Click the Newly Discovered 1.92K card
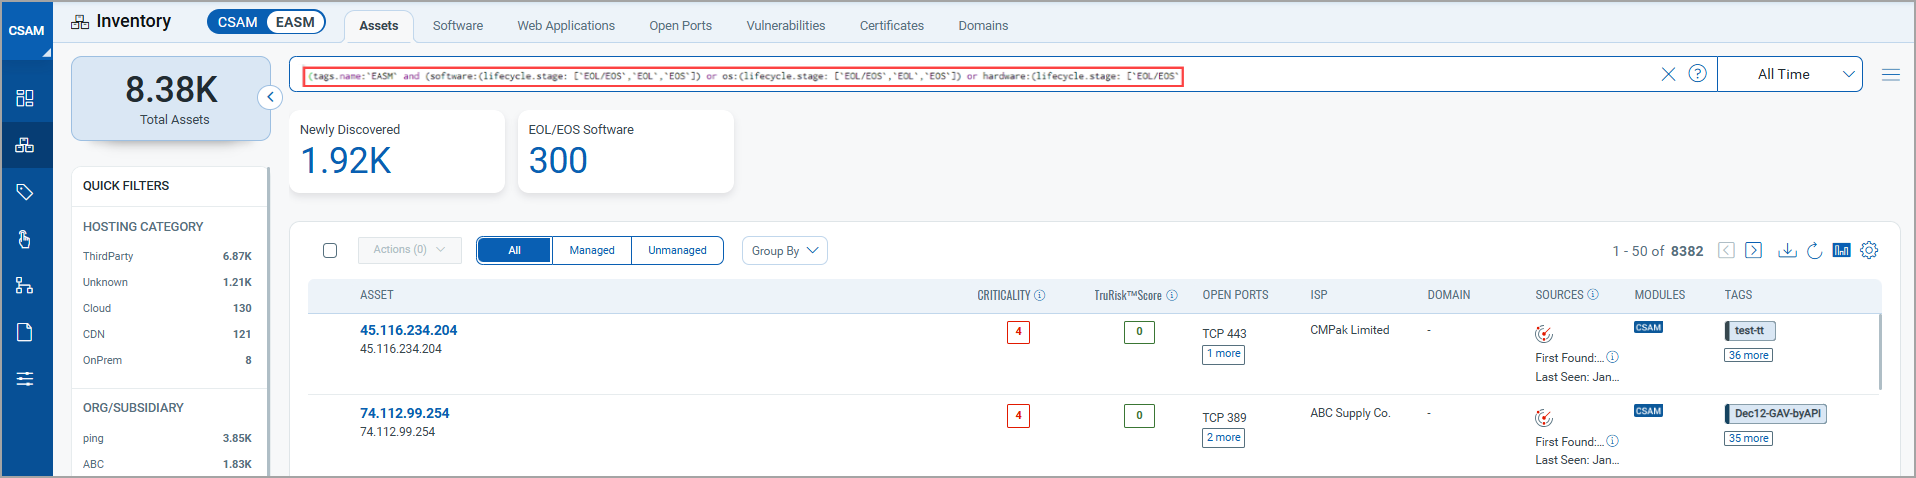1916x478 pixels. click(x=397, y=151)
